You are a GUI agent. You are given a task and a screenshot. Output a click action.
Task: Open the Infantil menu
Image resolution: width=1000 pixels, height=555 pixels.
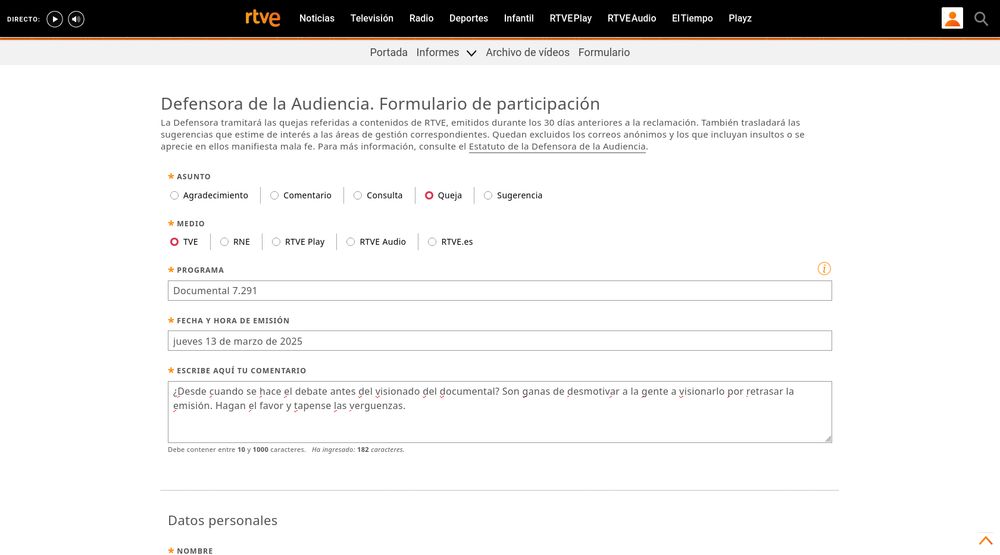click(x=518, y=18)
